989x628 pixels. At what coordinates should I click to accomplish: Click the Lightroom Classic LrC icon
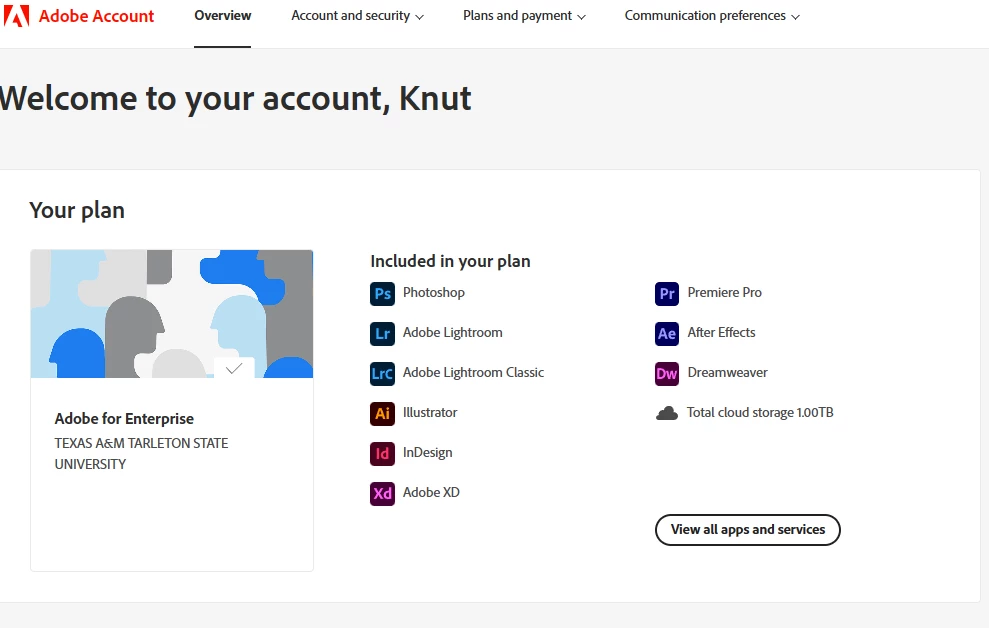click(382, 374)
